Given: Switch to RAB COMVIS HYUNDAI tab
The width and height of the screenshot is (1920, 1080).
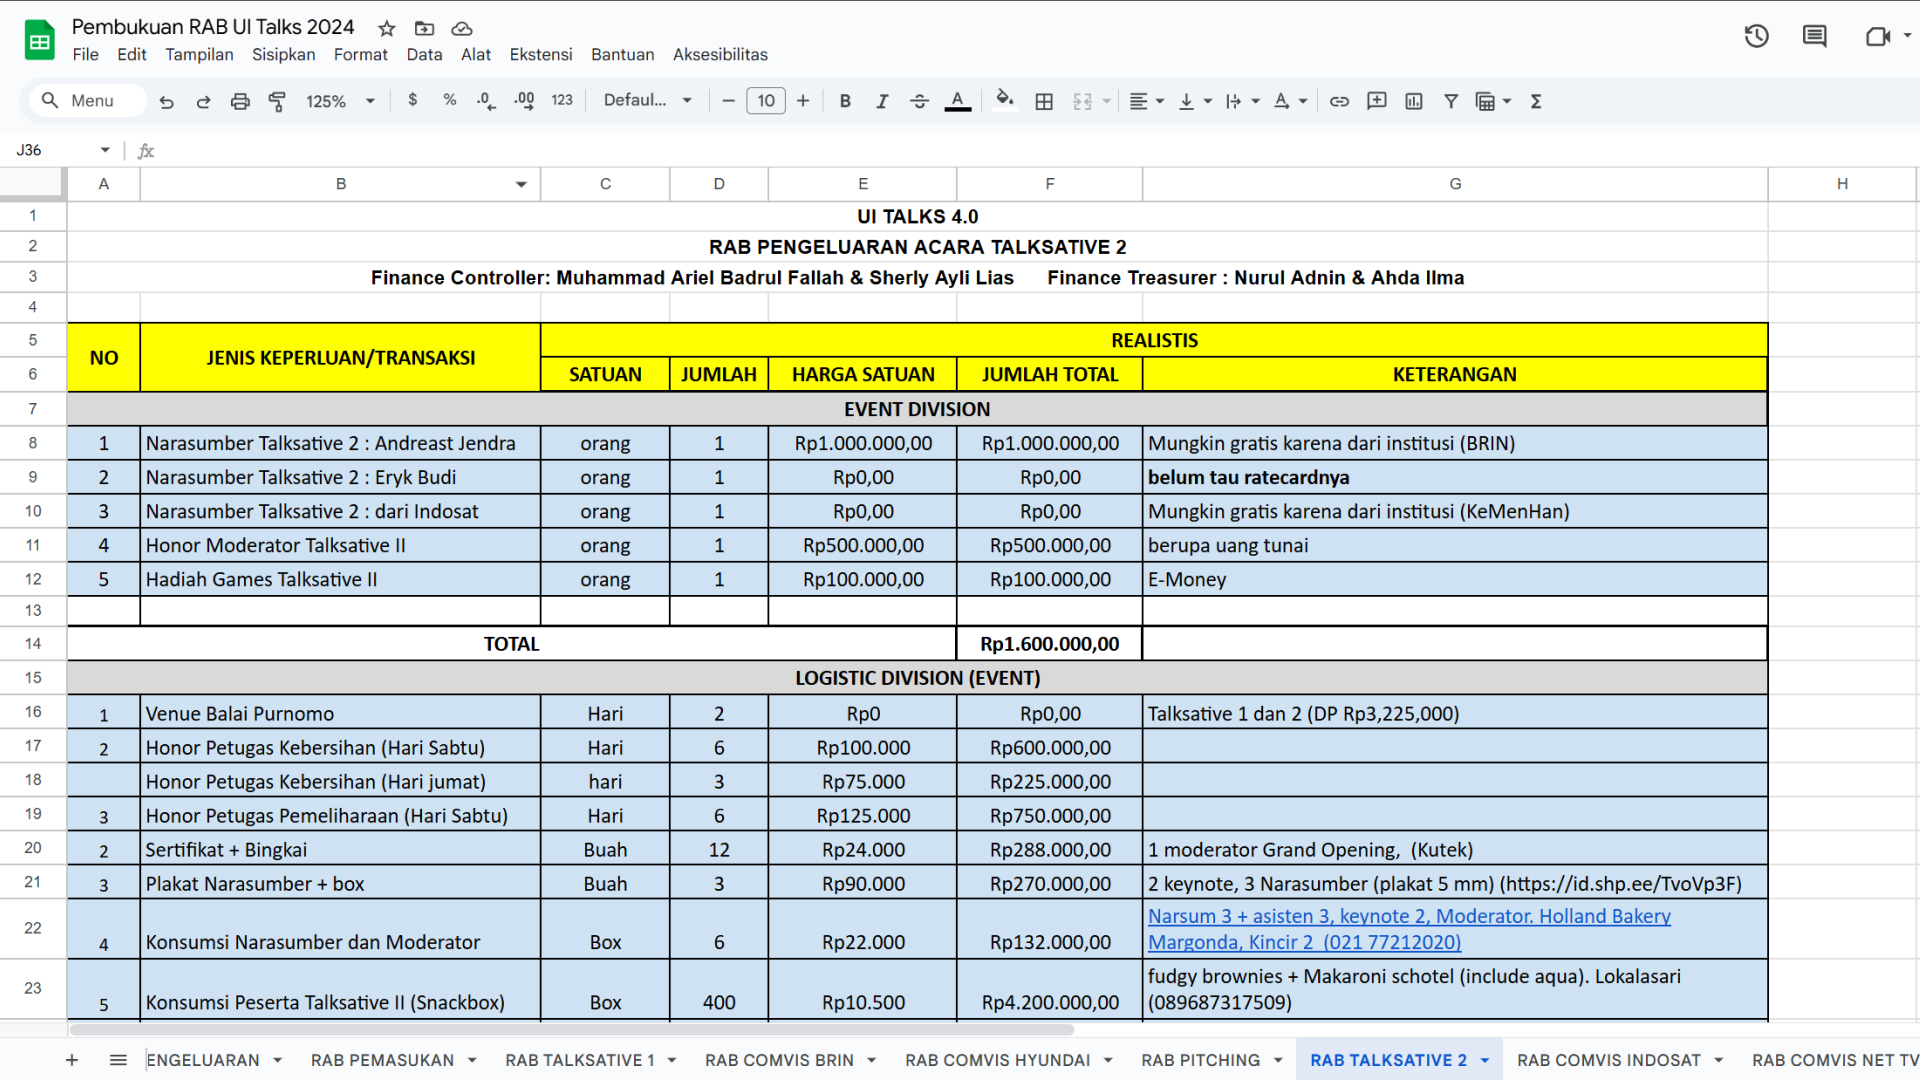Looking at the screenshot, I should click(998, 1060).
